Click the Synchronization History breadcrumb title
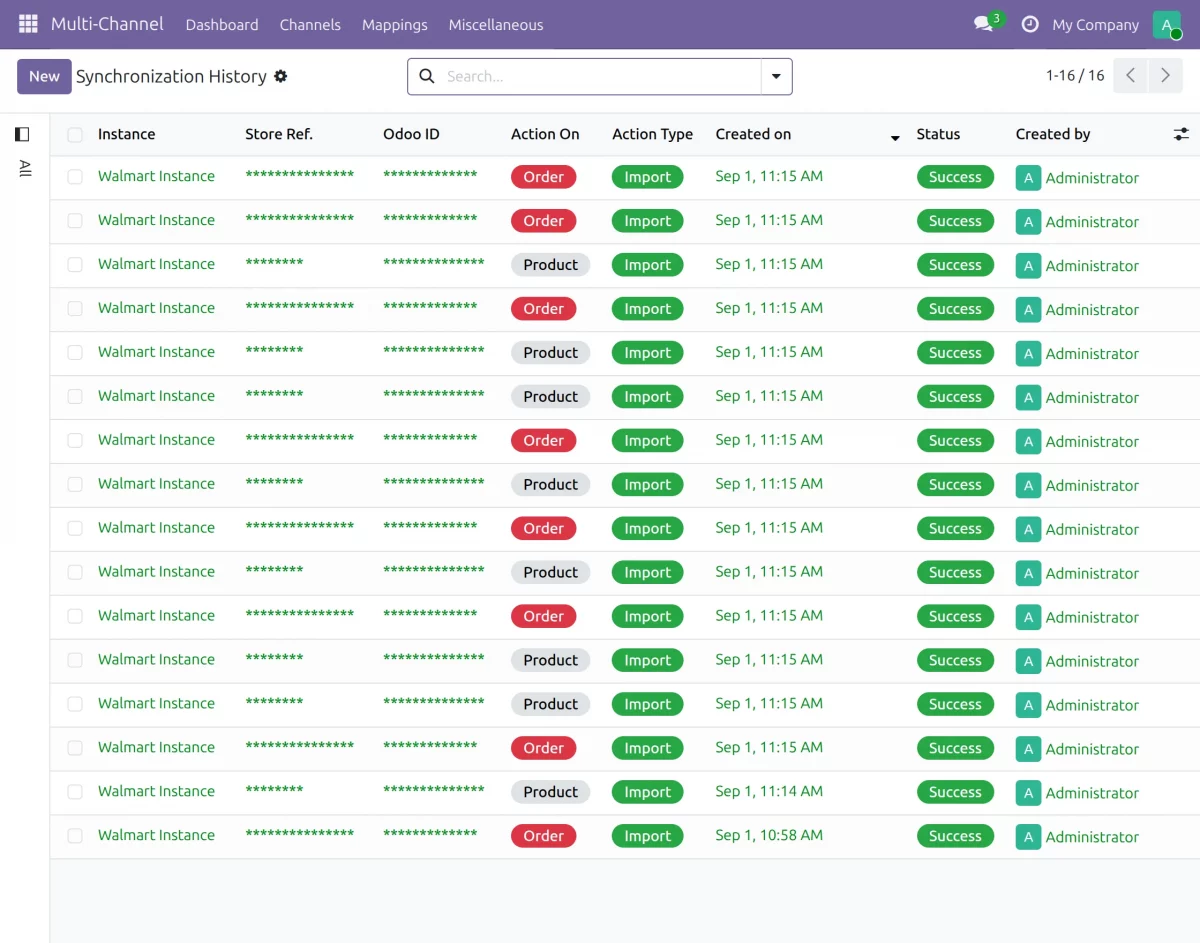1200x943 pixels. pyautogui.click(x=171, y=76)
